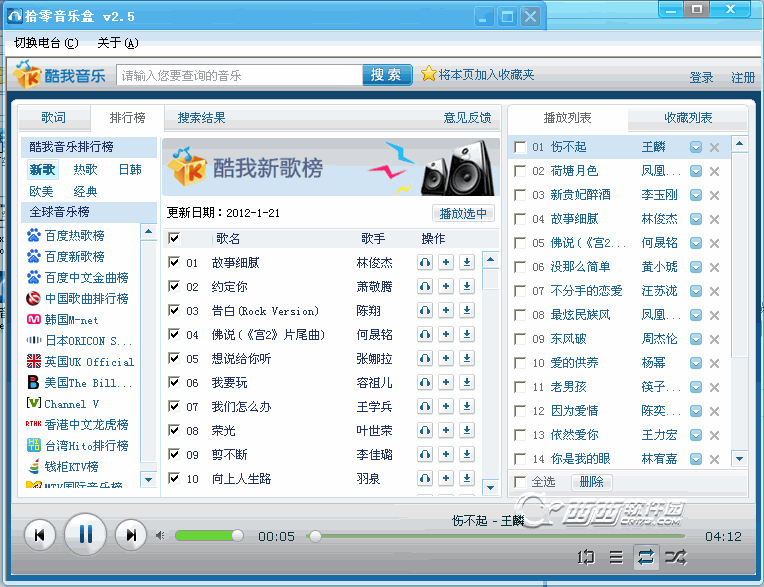Download 告白 (Rock Version) song
The width and height of the screenshot is (764, 587).
[467, 310]
